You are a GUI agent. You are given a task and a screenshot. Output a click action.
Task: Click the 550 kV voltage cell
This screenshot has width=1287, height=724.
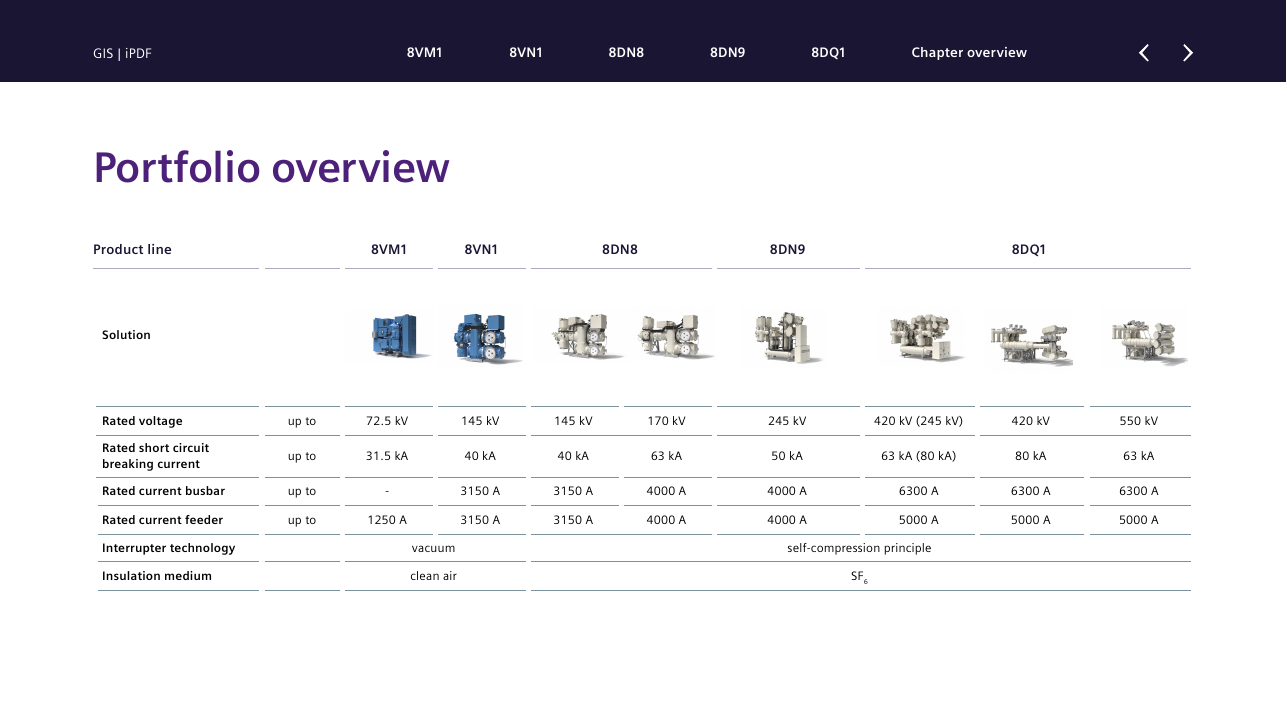point(1139,421)
